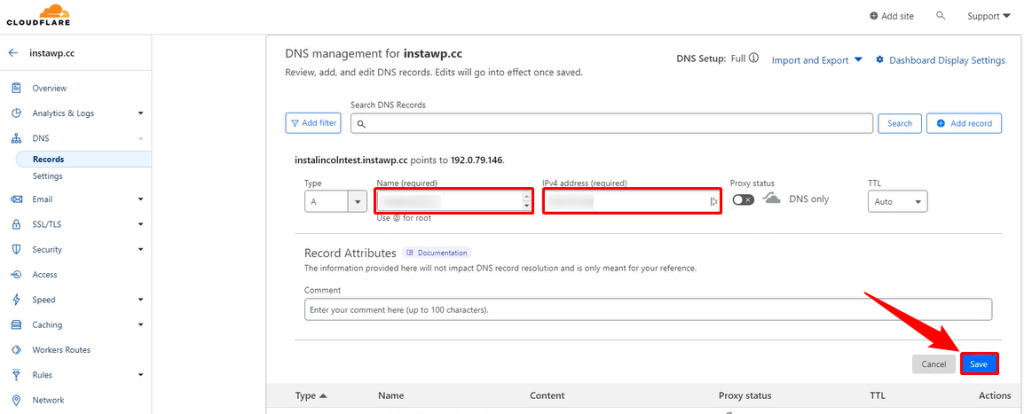This screenshot has height=414, width=1024.
Task: Click the DNS Setup info icon
Action: pyautogui.click(x=754, y=59)
